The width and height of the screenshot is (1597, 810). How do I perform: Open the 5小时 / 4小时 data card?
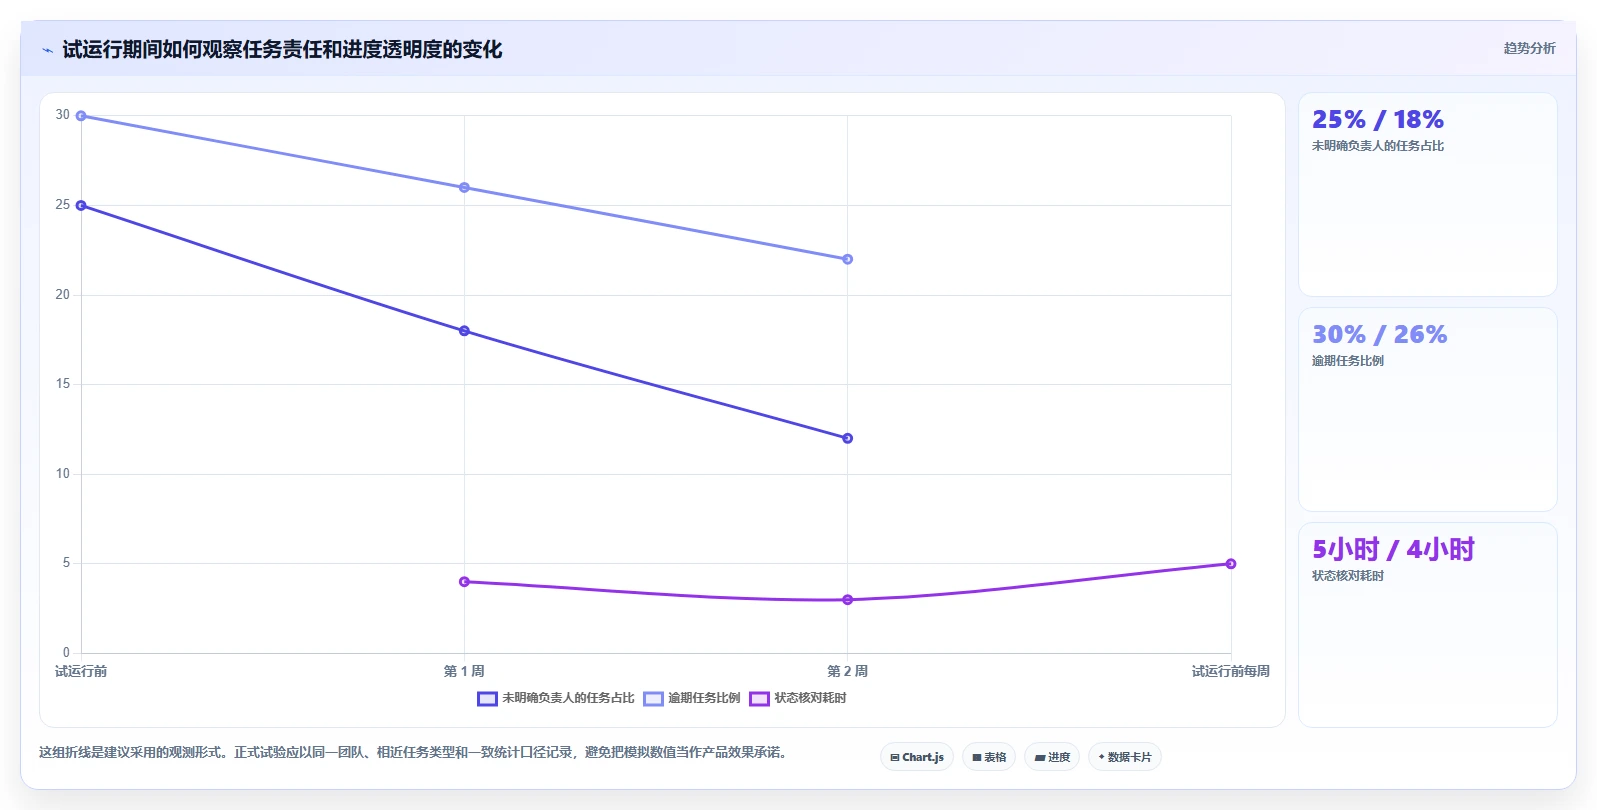point(1427,625)
